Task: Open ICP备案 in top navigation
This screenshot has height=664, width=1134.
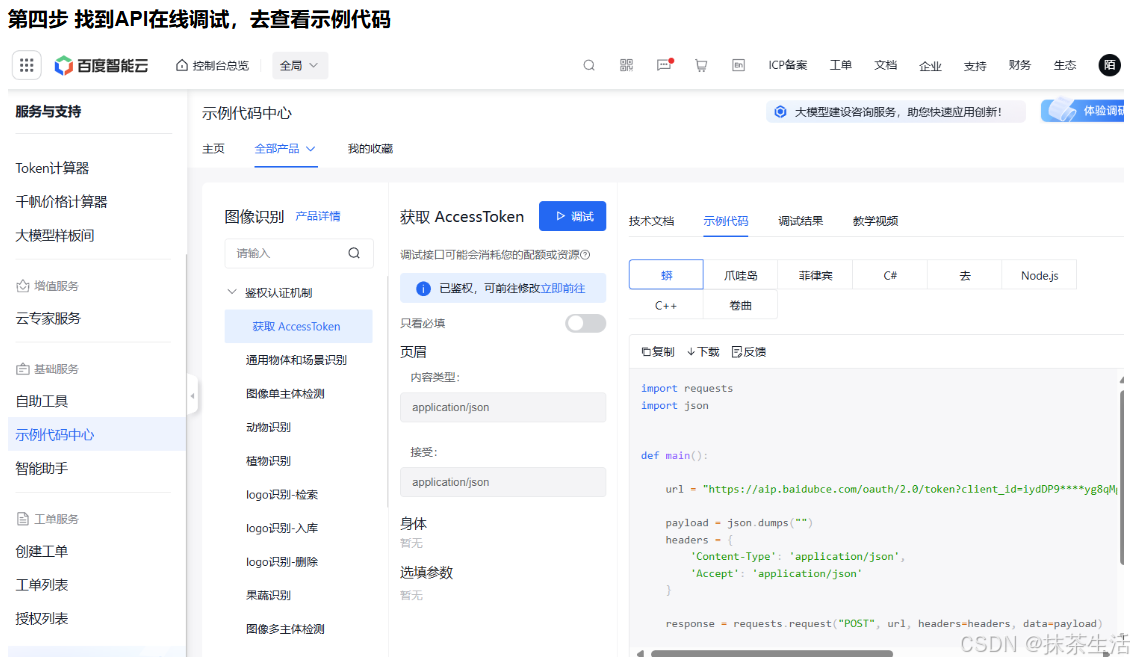Action: pyautogui.click(x=788, y=65)
